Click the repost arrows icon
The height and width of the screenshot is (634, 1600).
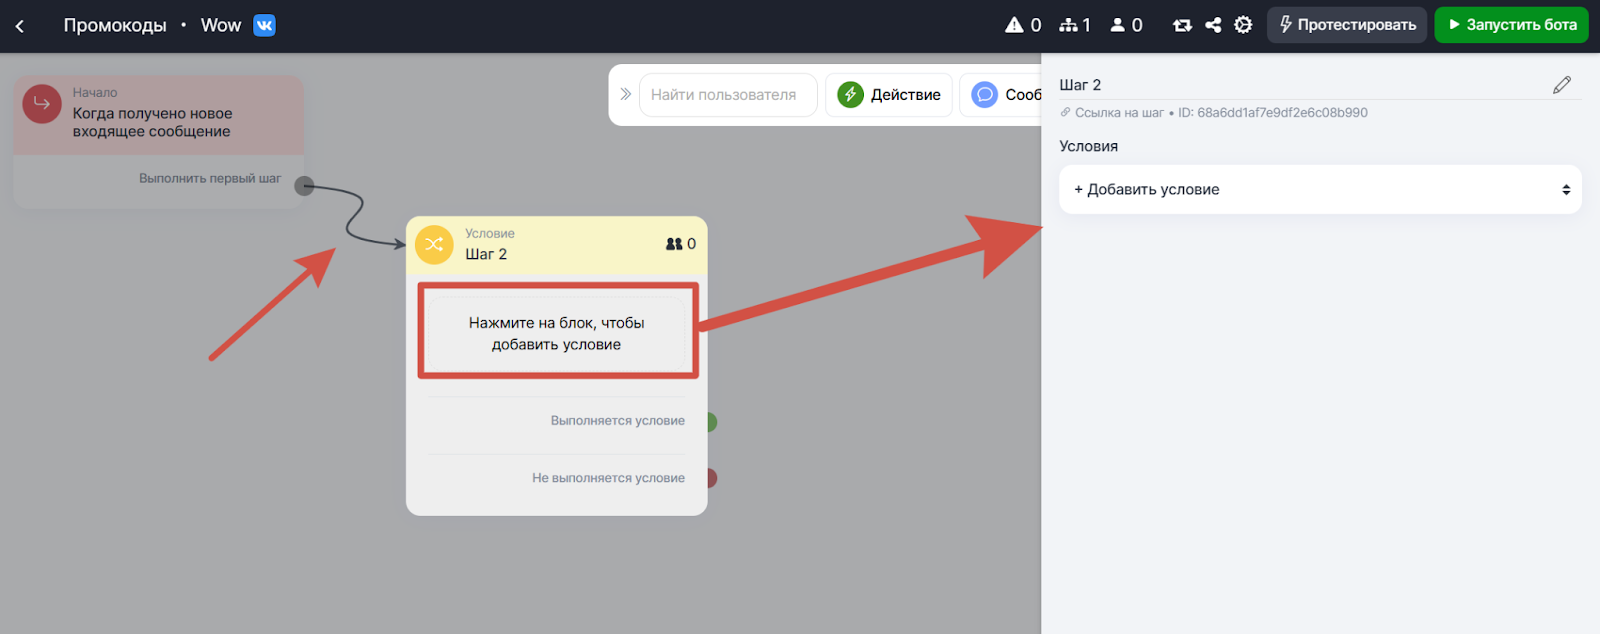1182,25
